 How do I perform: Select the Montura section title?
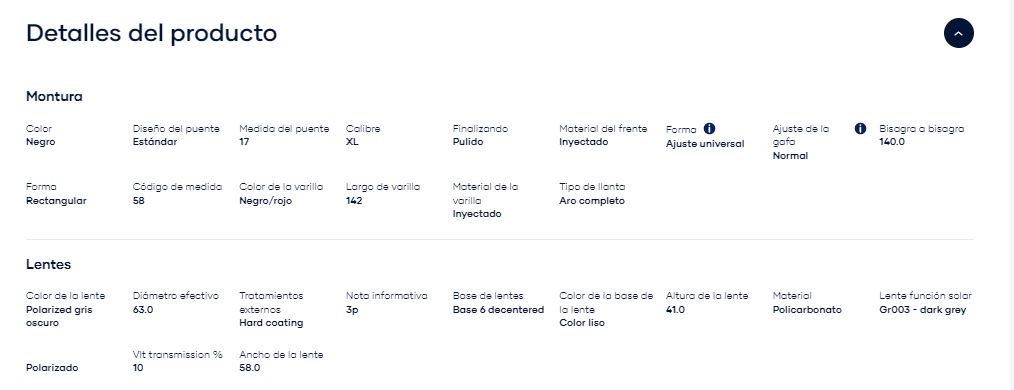click(x=54, y=96)
